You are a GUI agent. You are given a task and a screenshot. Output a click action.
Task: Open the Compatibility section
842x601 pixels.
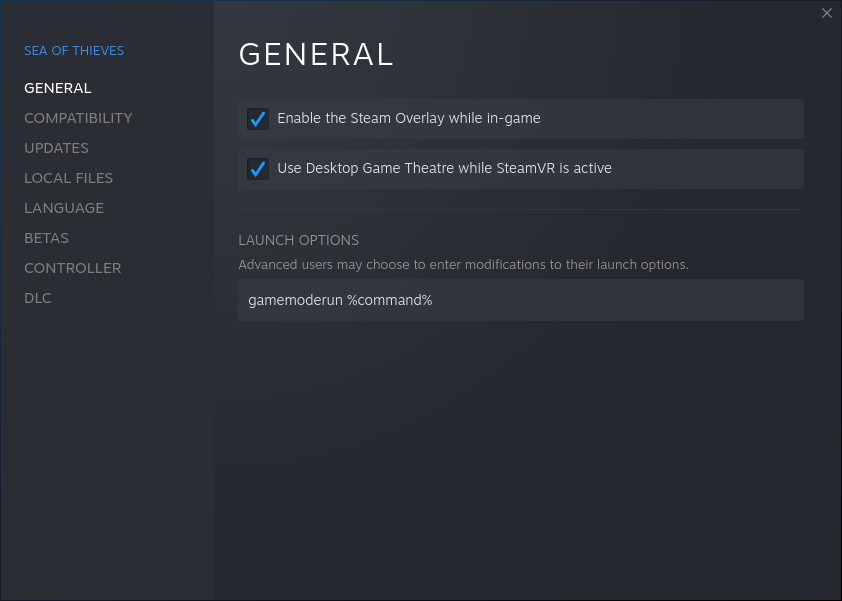[78, 118]
